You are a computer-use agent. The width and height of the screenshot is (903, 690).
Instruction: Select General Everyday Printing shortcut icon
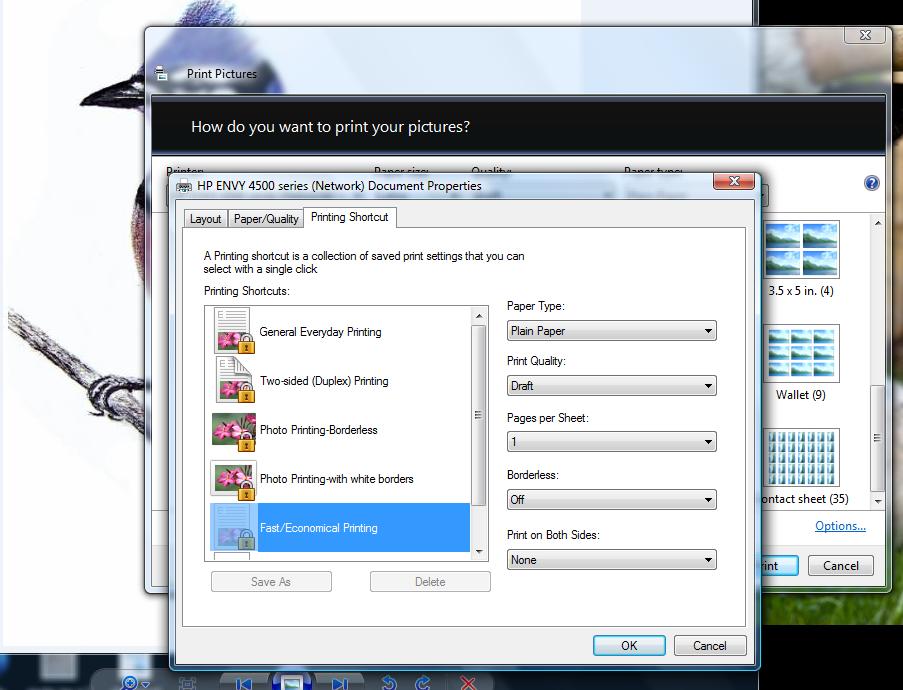point(234,331)
